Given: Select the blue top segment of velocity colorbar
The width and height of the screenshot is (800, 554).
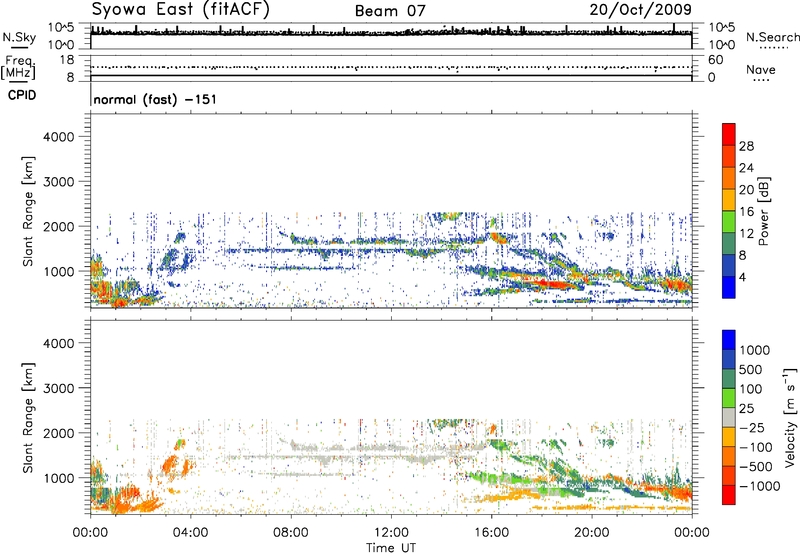Looking at the screenshot, I should click(x=729, y=340).
